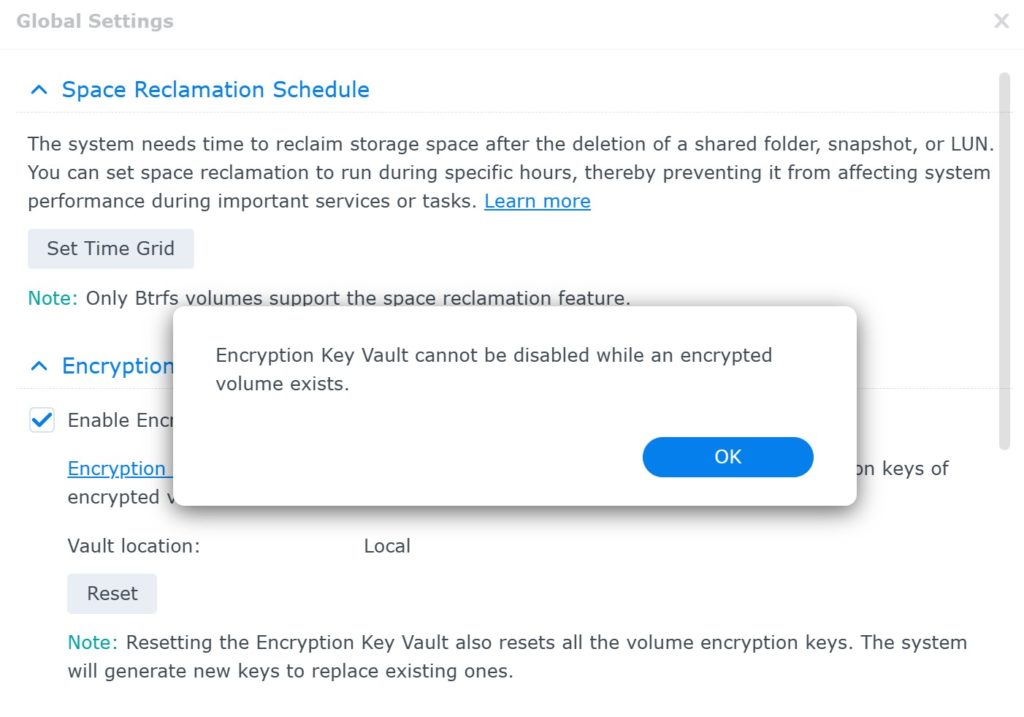
Task: Click the Encryption Key Vault warning message text
Action: [x=495, y=368]
